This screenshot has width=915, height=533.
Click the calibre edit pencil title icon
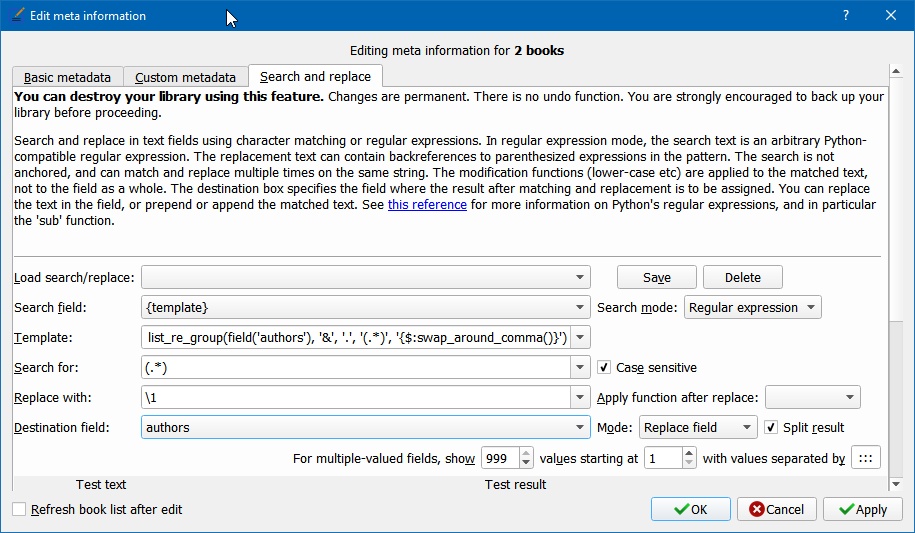click(17, 16)
